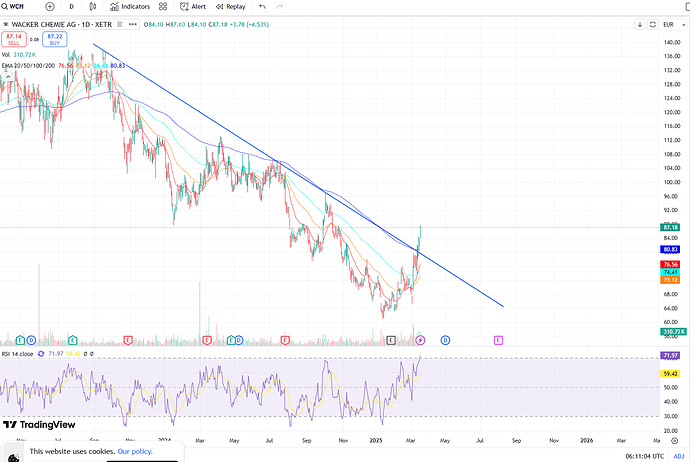Click the 2026 label on time axis

tap(587, 440)
